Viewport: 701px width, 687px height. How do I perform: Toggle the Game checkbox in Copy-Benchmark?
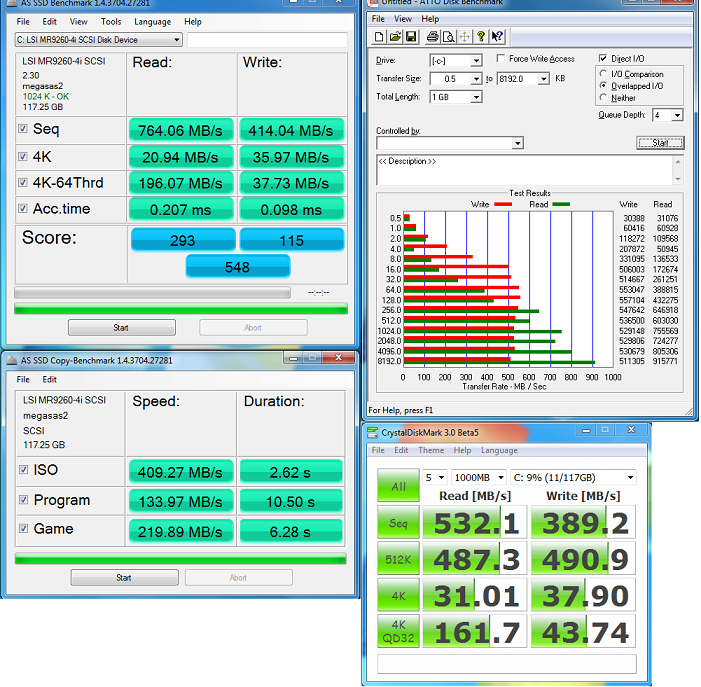(23, 528)
